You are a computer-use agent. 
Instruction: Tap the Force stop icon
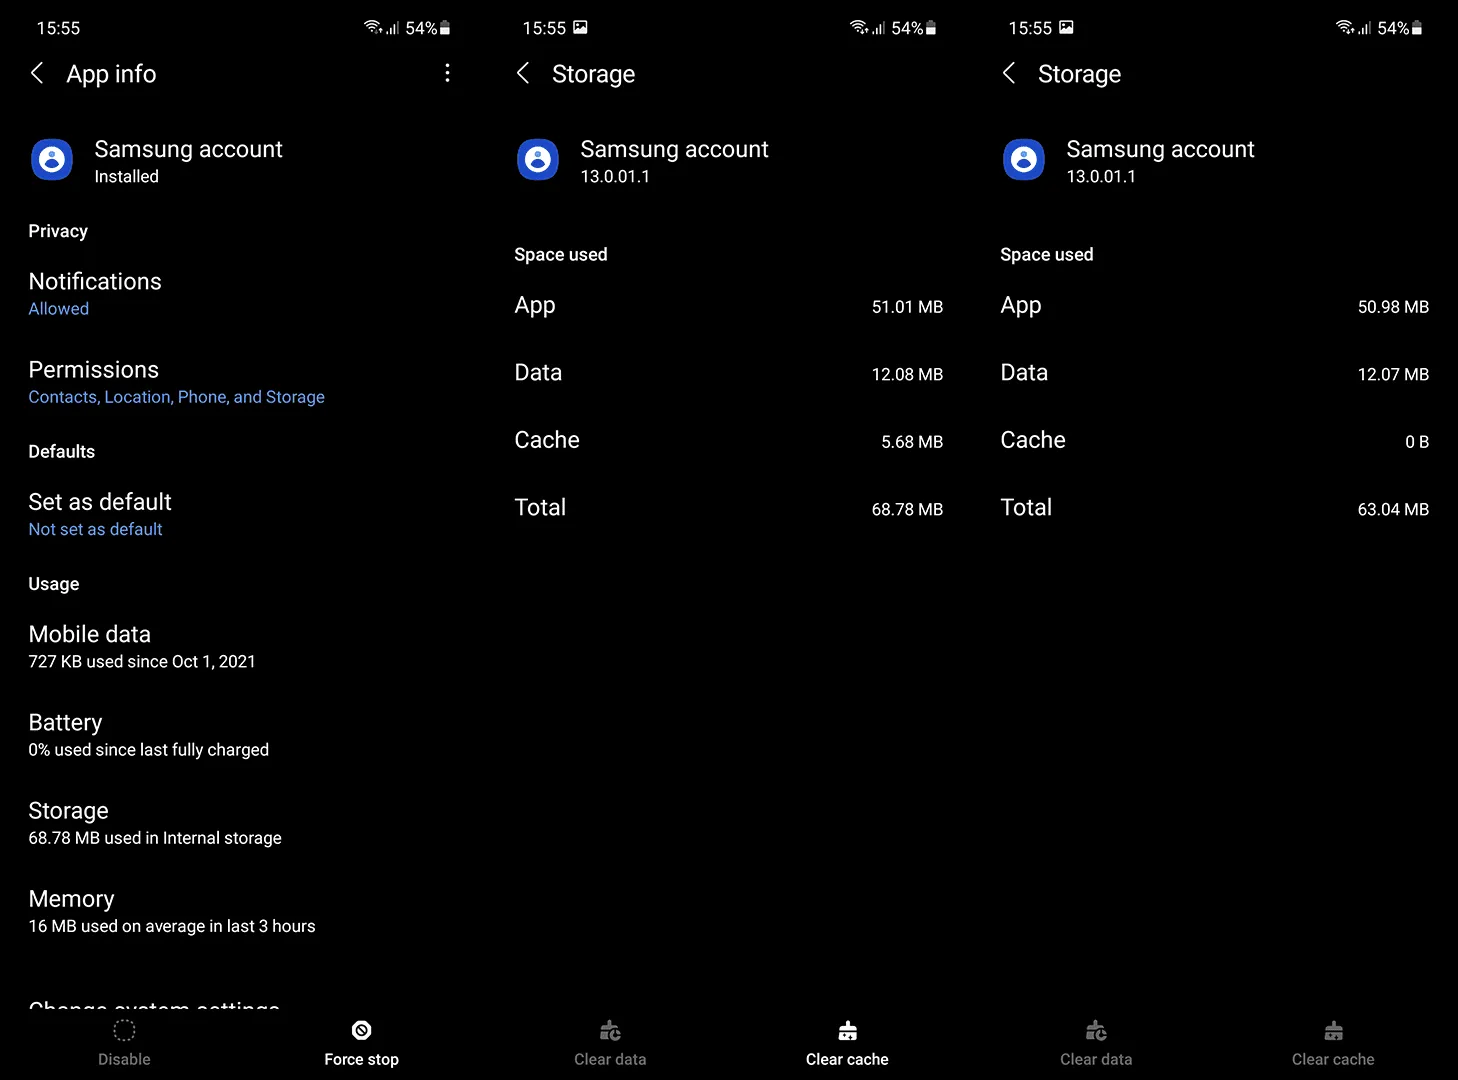pos(362,1030)
